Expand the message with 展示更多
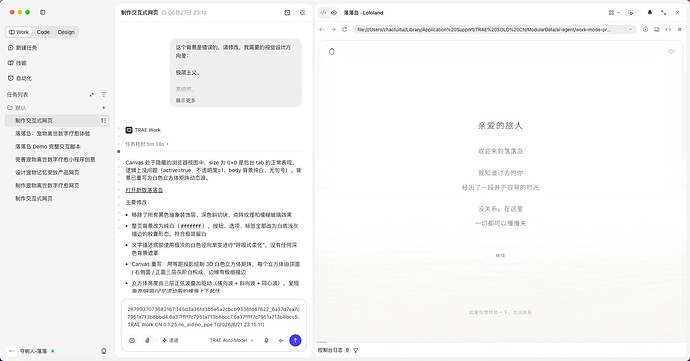Viewport: 690px width, 361px height. [186, 100]
